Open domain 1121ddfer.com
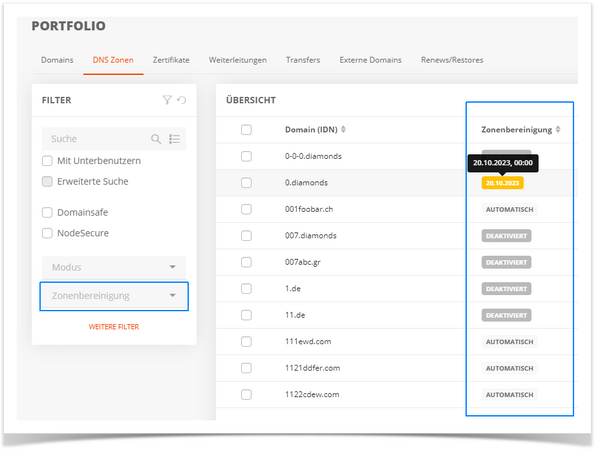 click(x=312, y=368)
